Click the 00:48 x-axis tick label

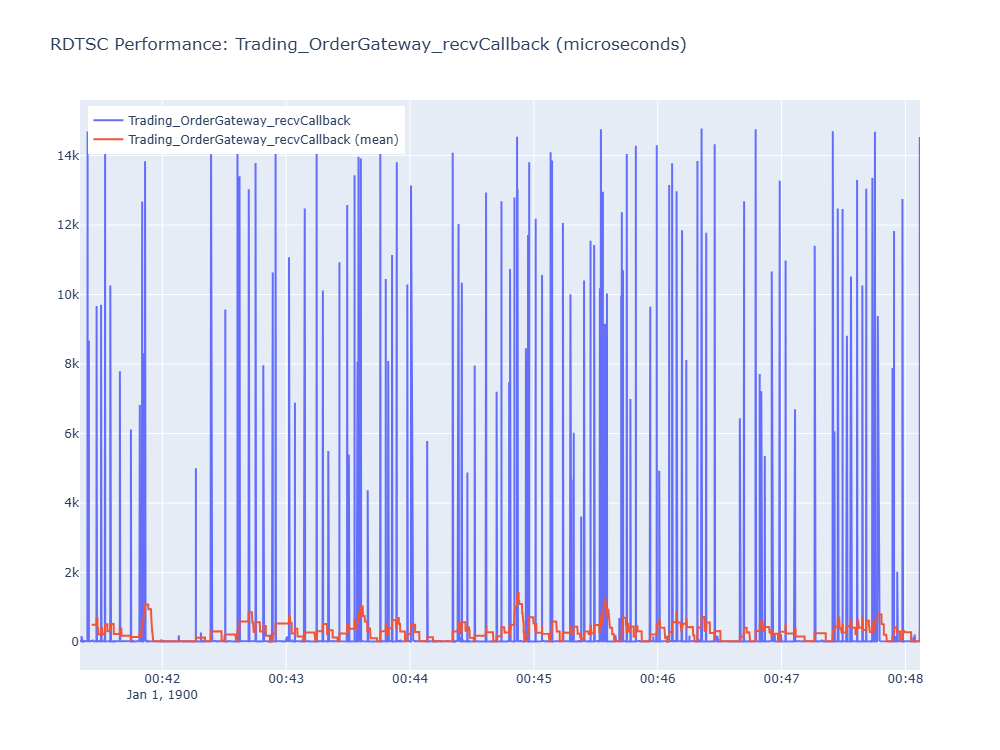(x=905, y=679)
